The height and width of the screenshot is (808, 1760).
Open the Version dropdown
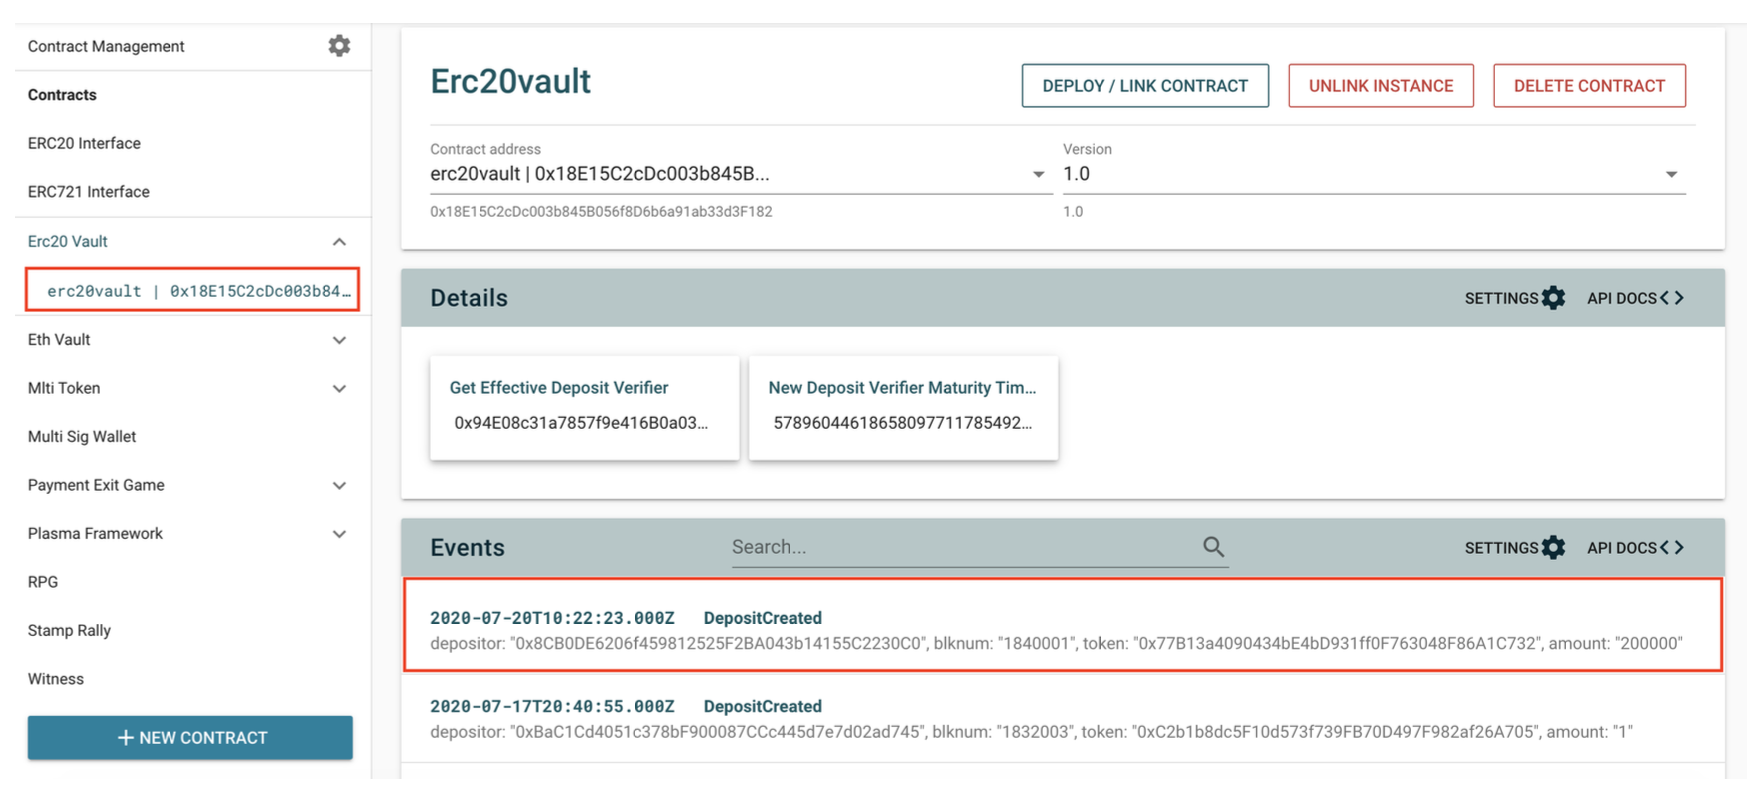[1374, 174]
